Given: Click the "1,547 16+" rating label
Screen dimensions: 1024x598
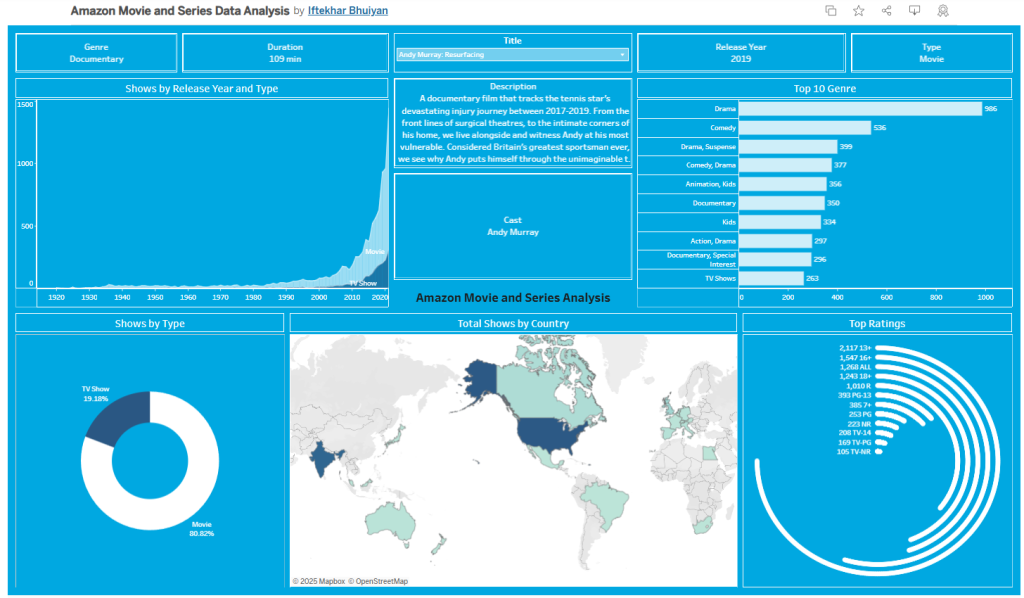Looking at the screenshot, I should coord(856,358).
